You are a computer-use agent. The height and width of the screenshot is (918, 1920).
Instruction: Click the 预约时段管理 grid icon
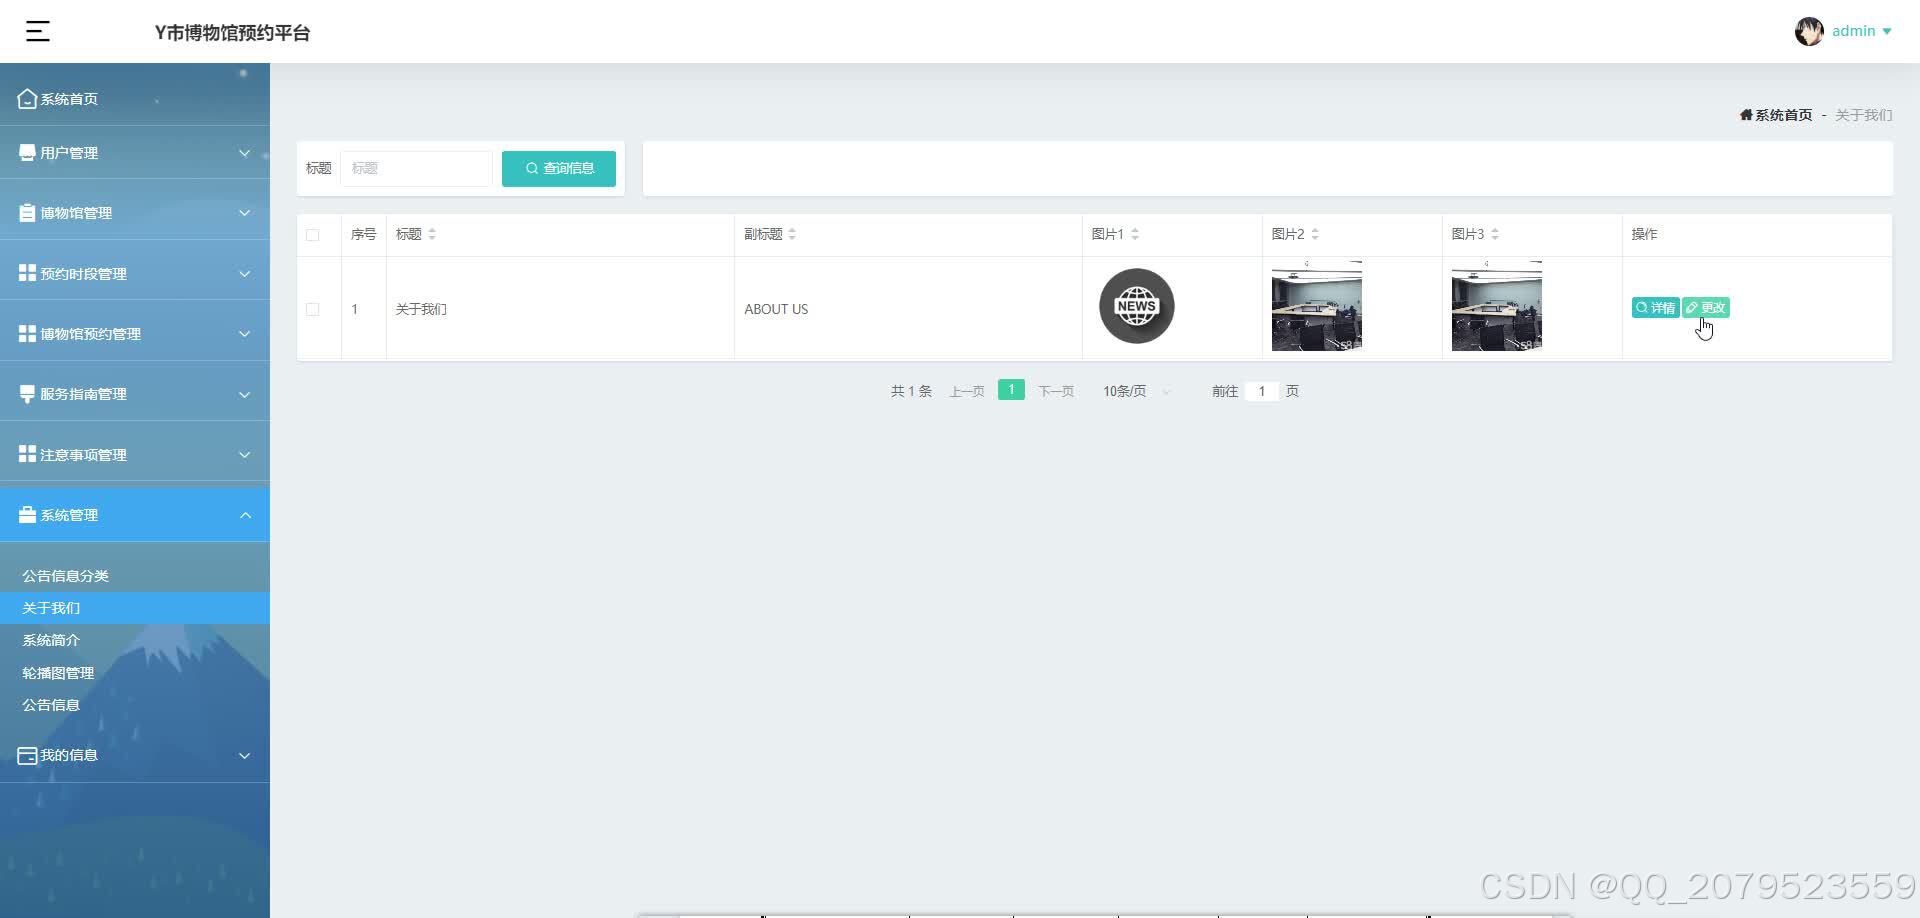(x=27, y=273)
